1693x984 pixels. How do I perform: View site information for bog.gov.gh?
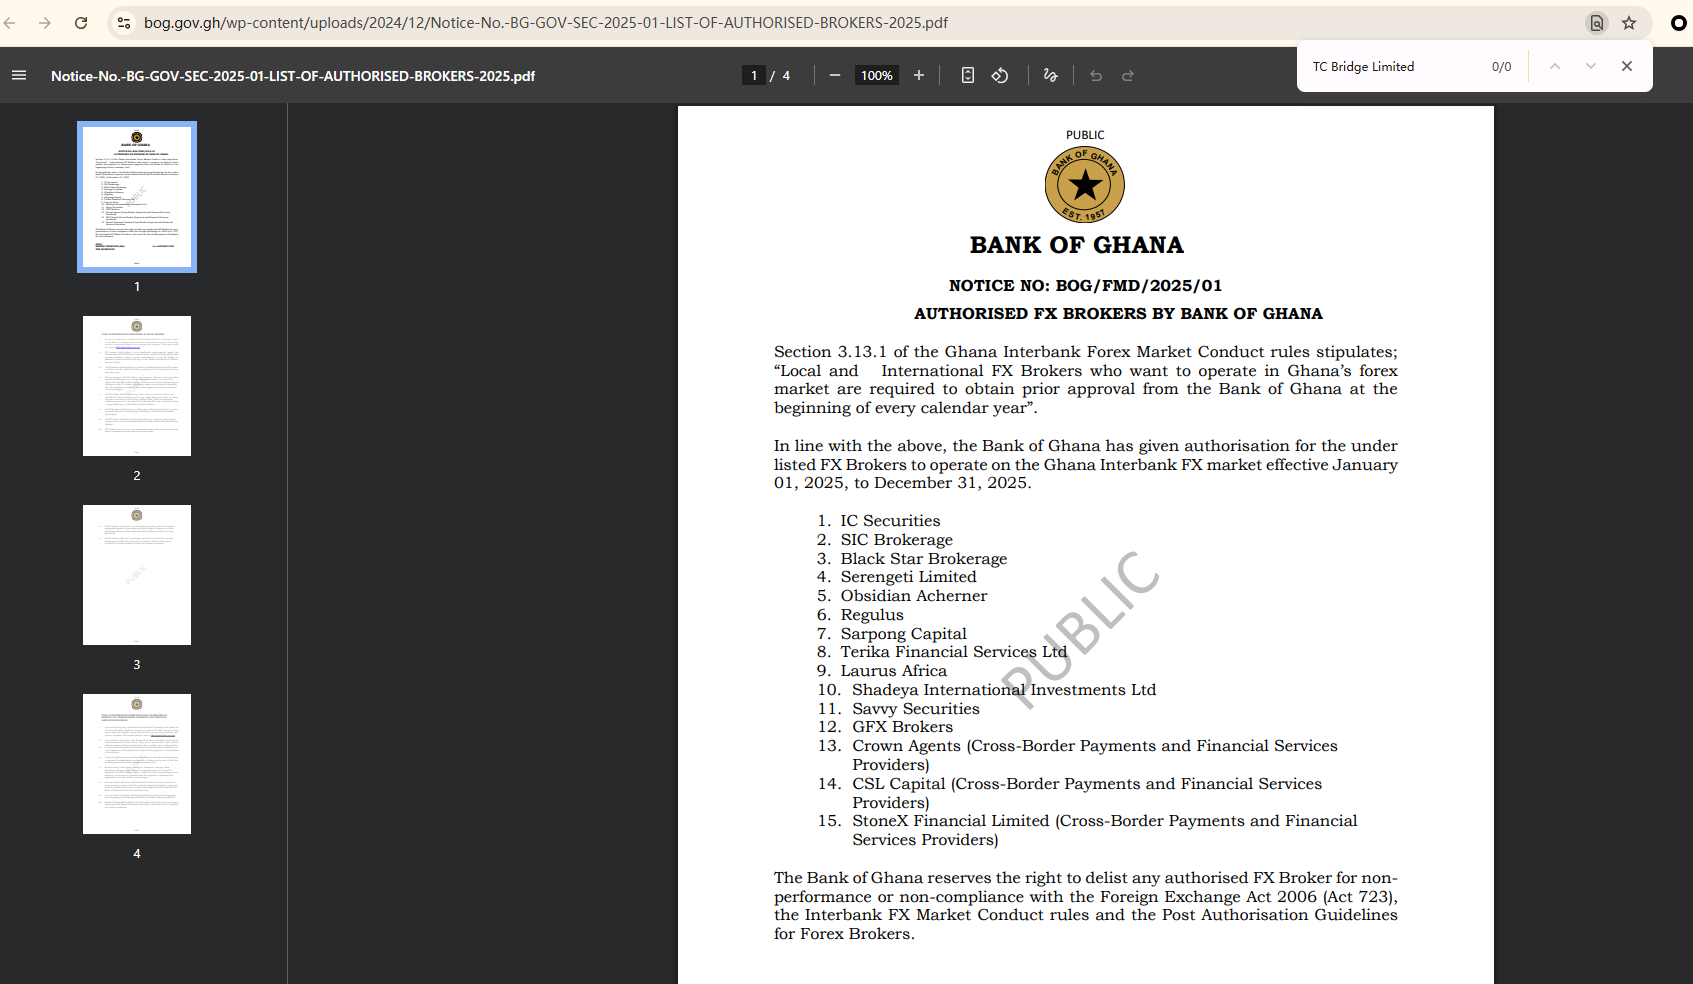124,23
